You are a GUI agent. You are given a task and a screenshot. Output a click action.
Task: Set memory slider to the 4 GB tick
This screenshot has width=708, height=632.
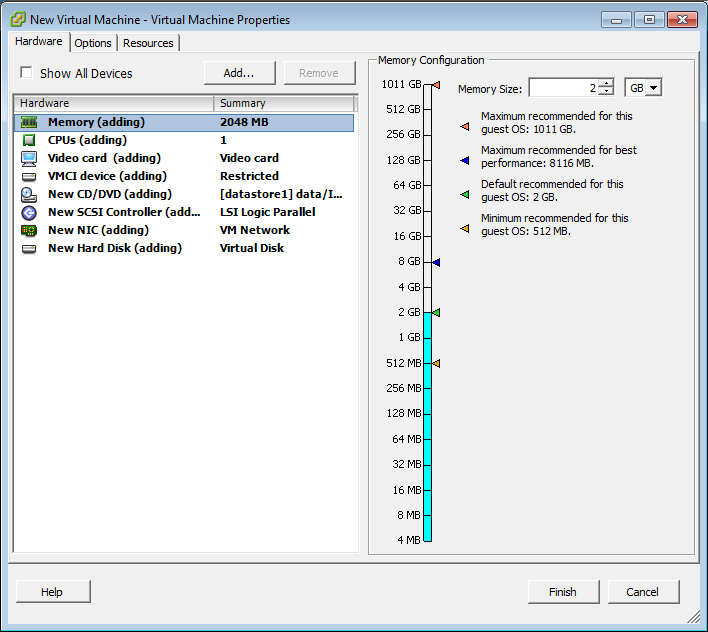tap(428, 287)
